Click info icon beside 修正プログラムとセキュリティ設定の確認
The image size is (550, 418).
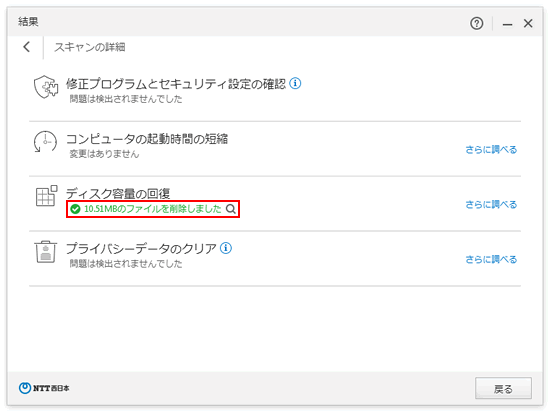(295, 83)
